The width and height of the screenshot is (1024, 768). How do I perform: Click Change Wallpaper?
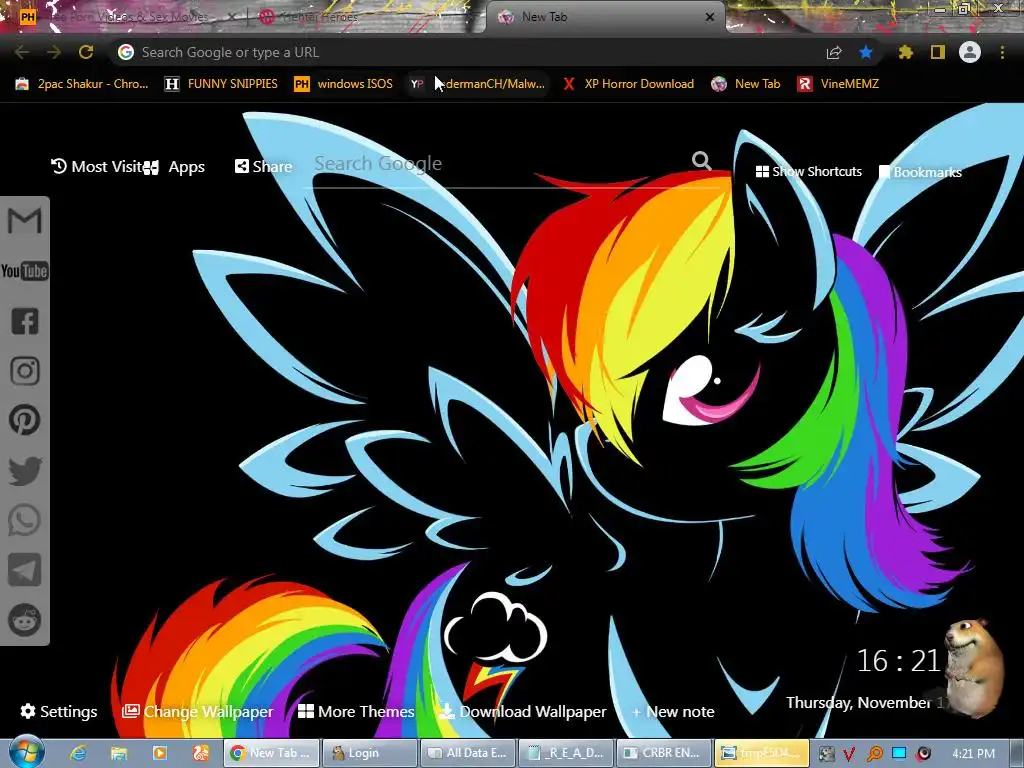[x=197, y=711]
